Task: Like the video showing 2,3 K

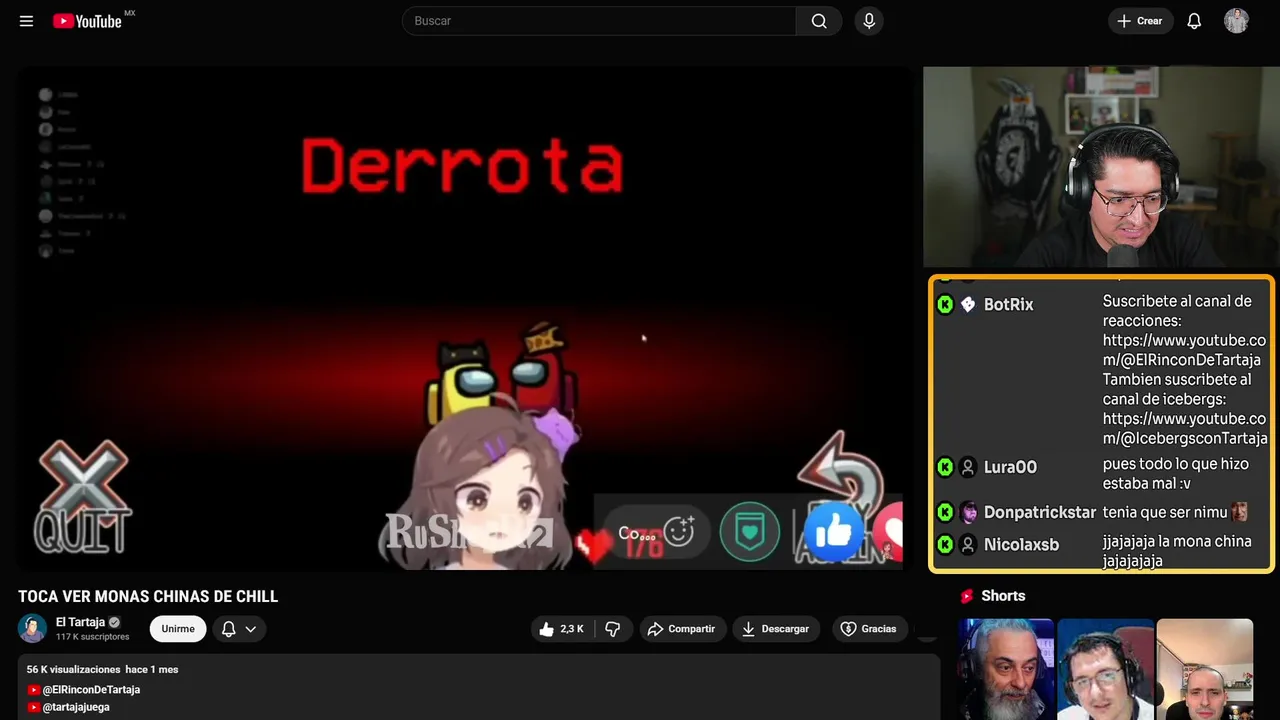Action: [x=560, y=629]
